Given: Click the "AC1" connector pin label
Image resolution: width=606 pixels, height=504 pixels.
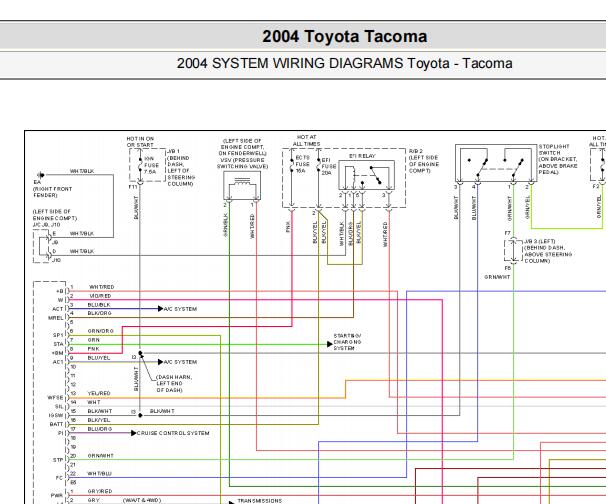Looking at the screenshot, I should click(x=58, y=362).
